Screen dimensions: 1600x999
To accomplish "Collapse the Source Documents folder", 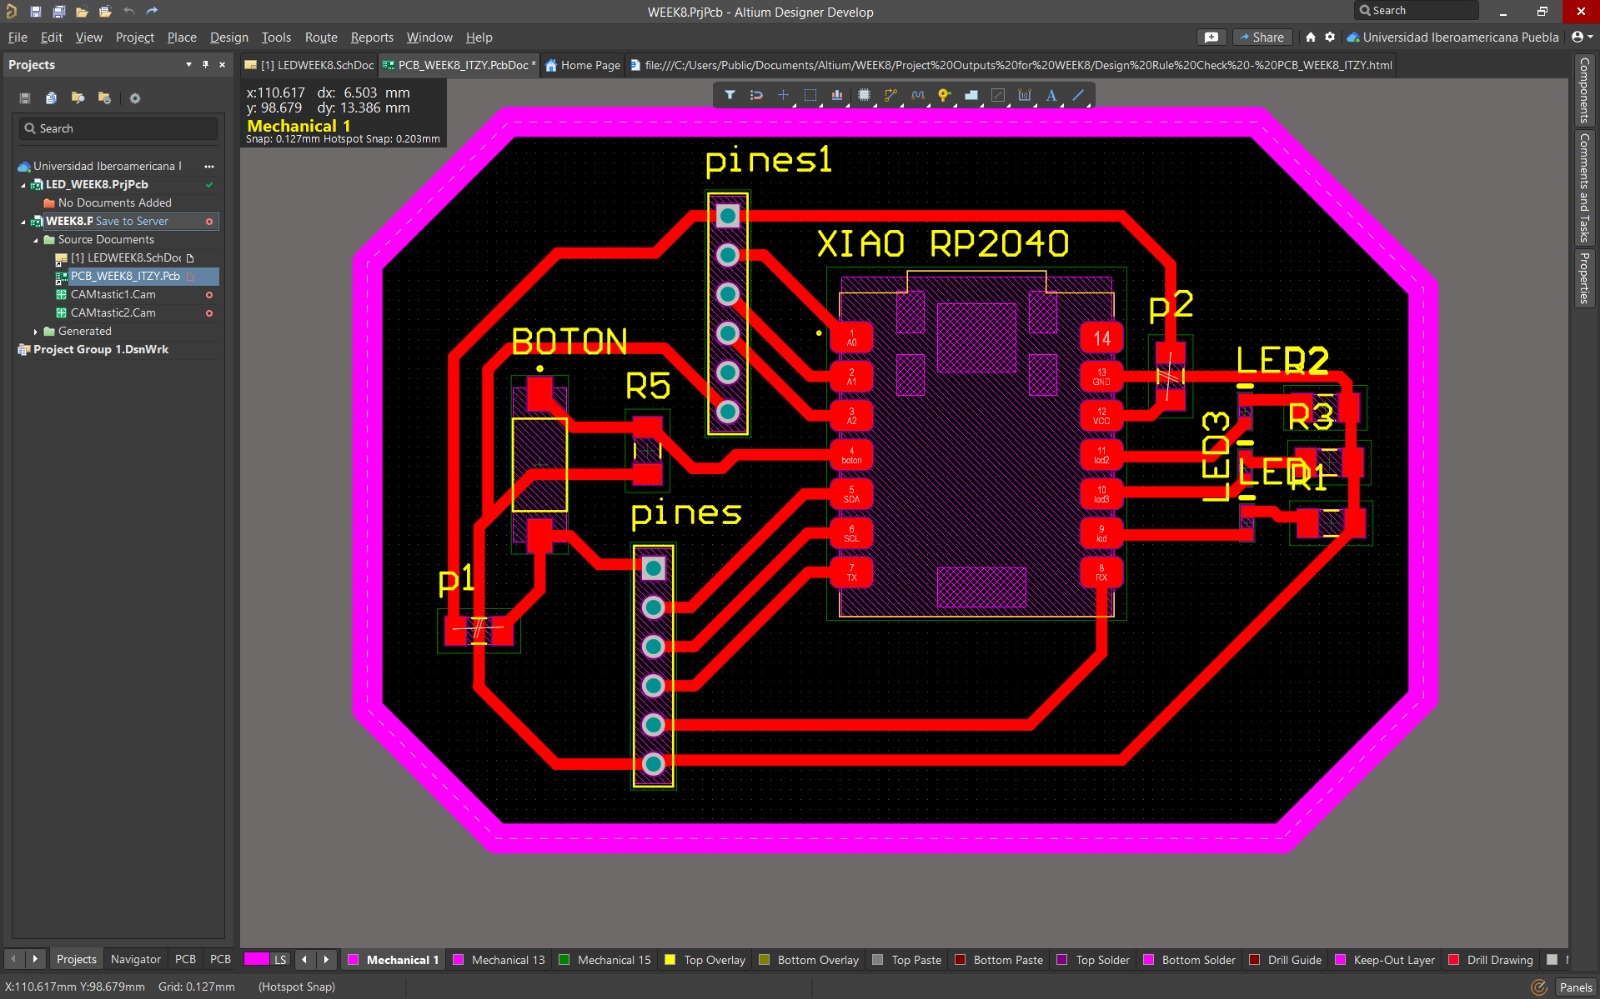I will (x=36, y=240).
